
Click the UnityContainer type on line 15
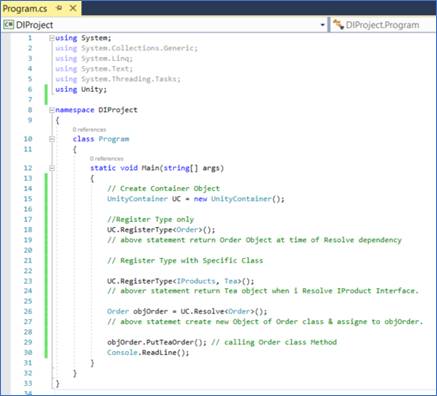tap(137, 199)
